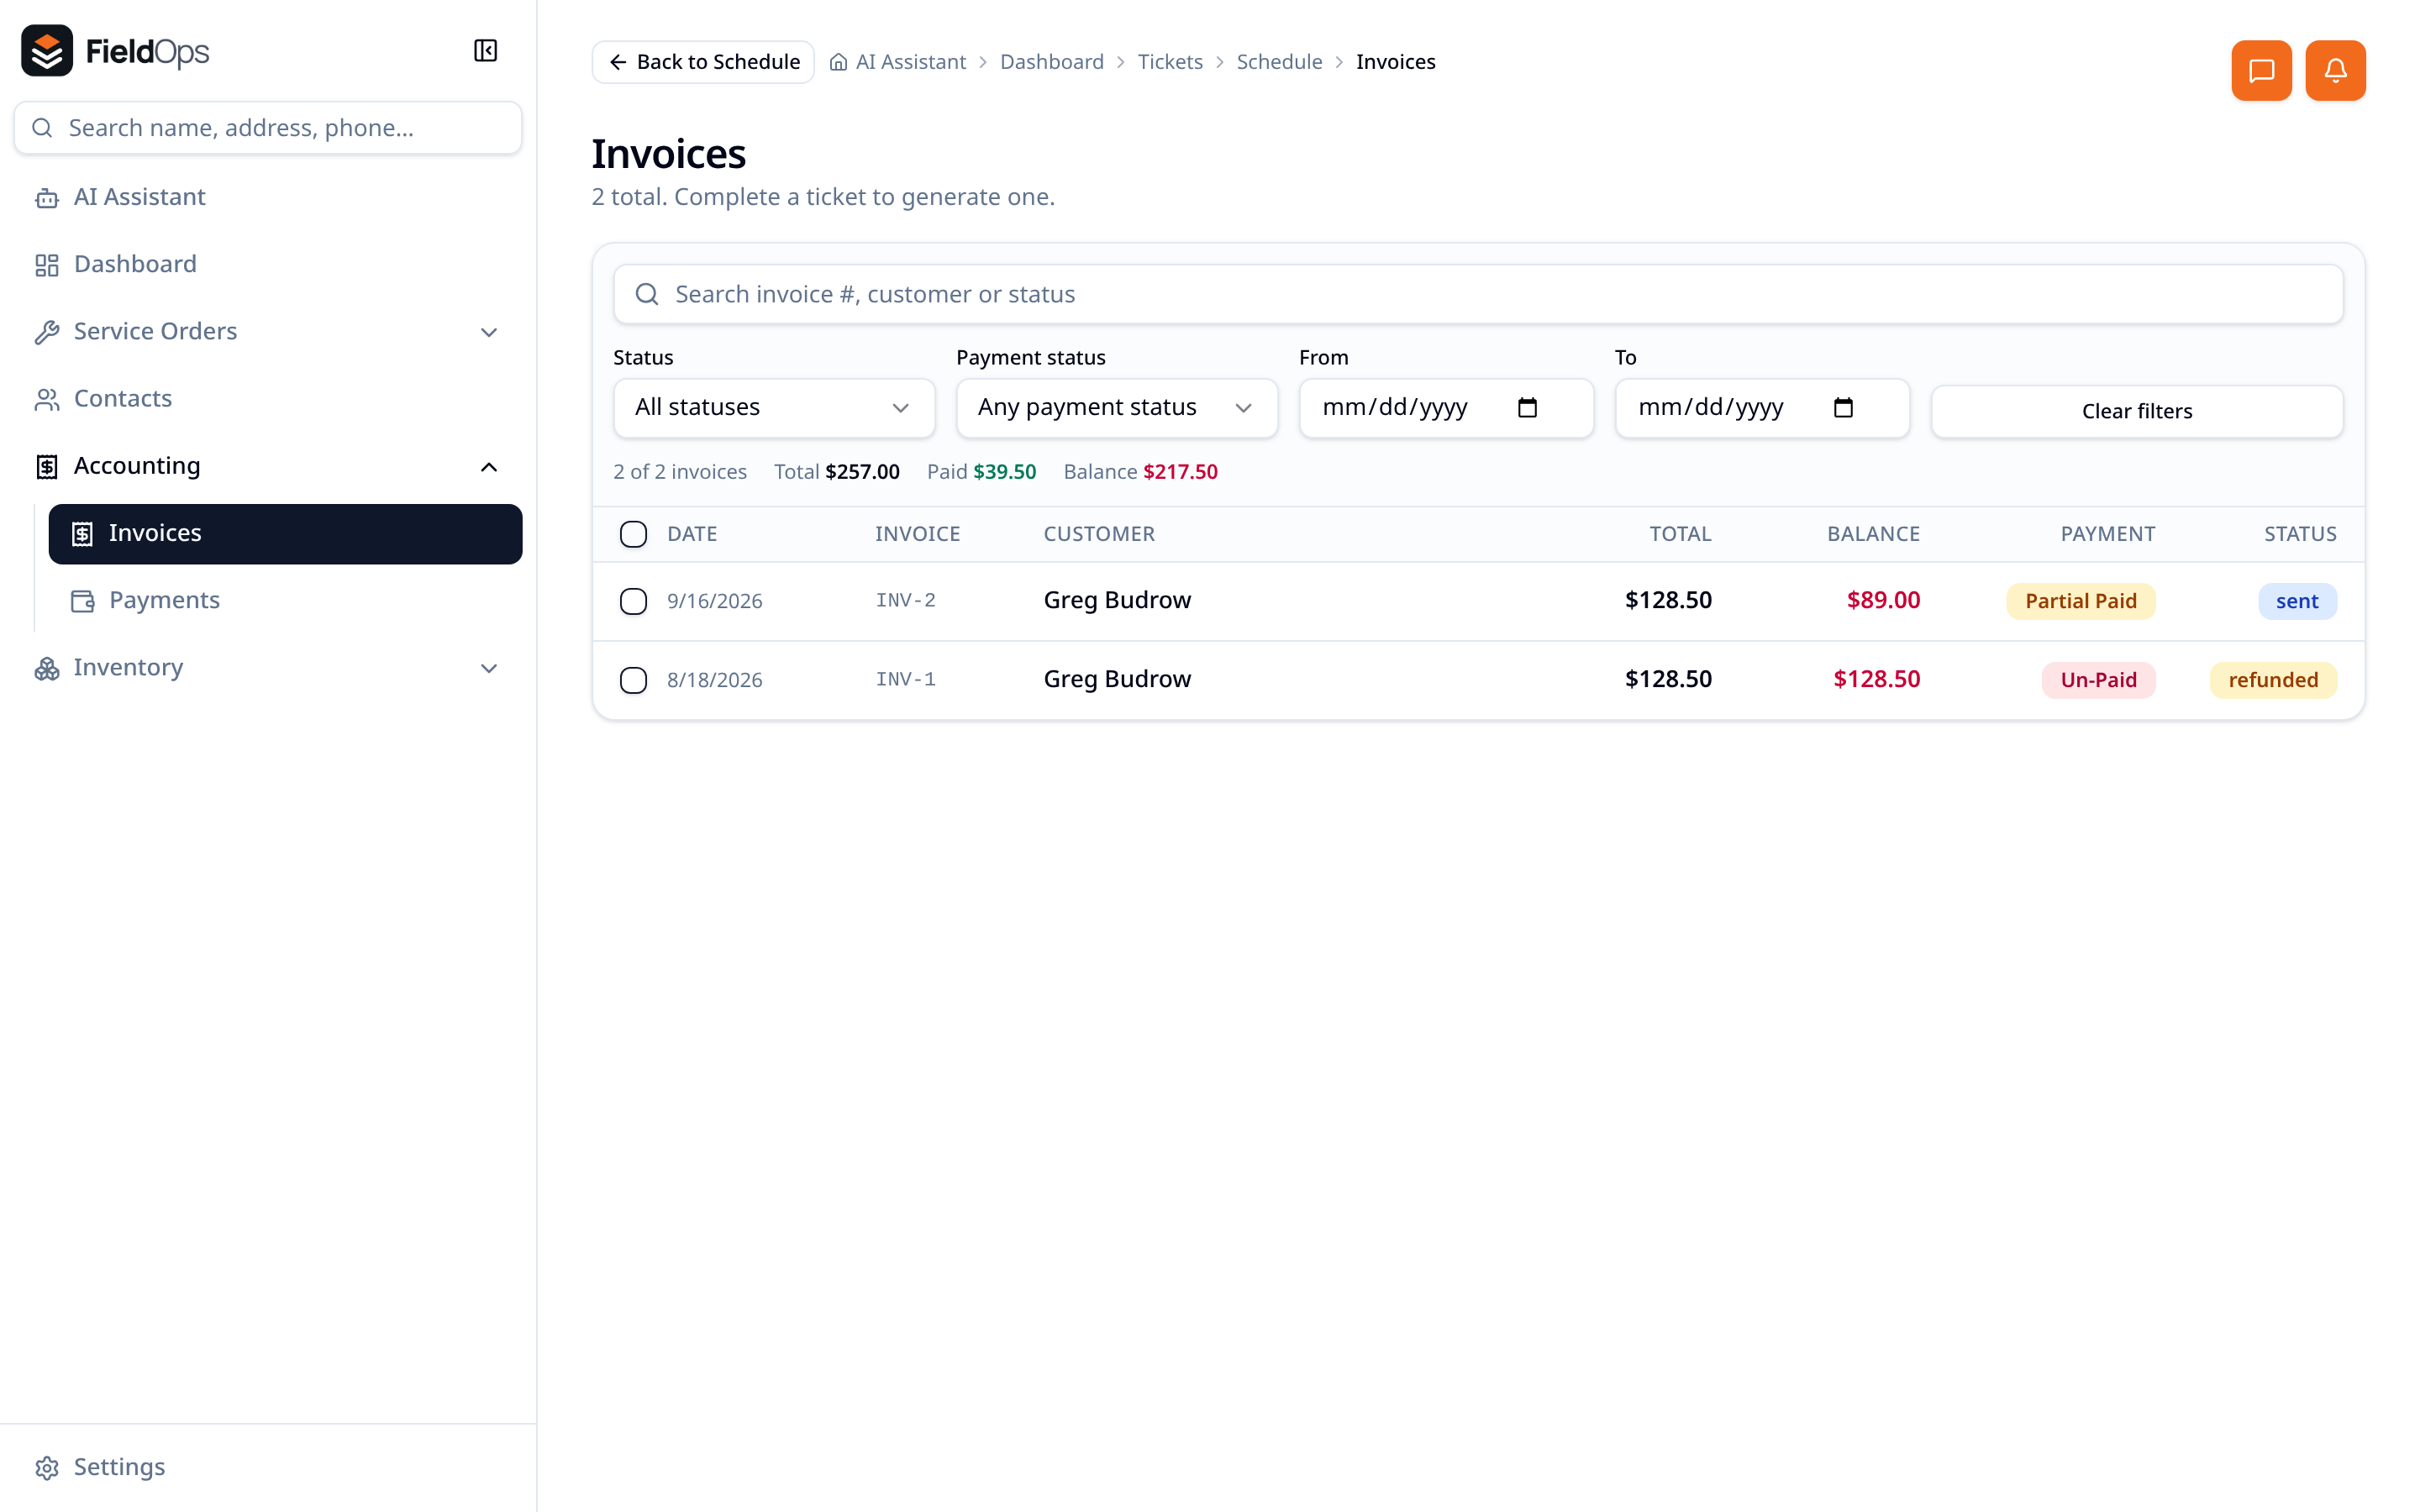
Task: Open the chat messages orange button
Action: point(2261,70)
